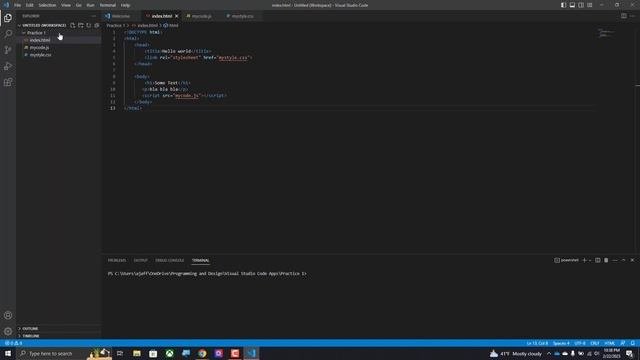Maximize terminal panel with chevron
640x360 pixels.
pos(623,260)
